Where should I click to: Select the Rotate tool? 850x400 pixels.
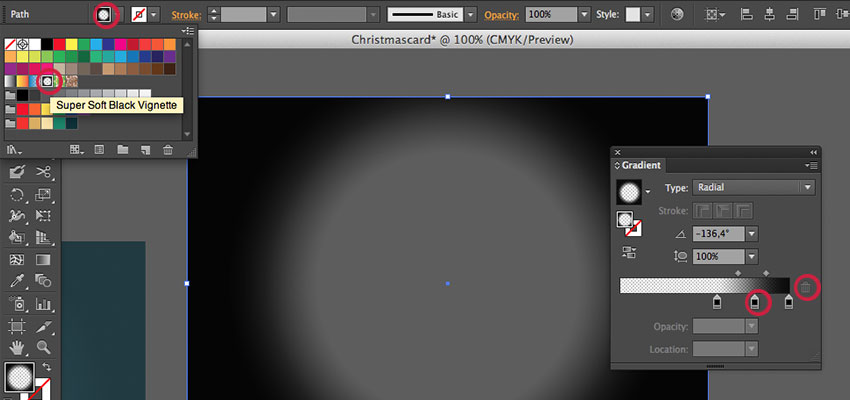point(17,194)
